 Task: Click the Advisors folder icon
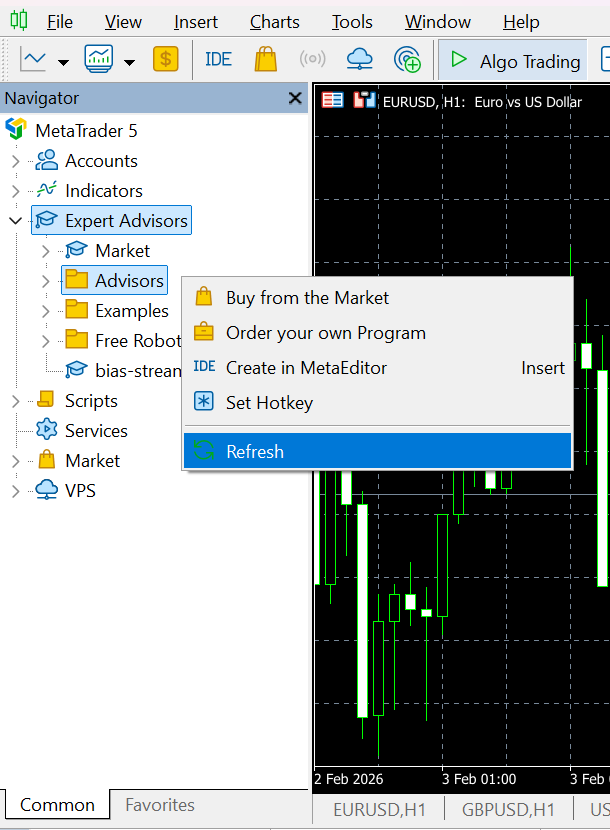(x=77, y=279)
